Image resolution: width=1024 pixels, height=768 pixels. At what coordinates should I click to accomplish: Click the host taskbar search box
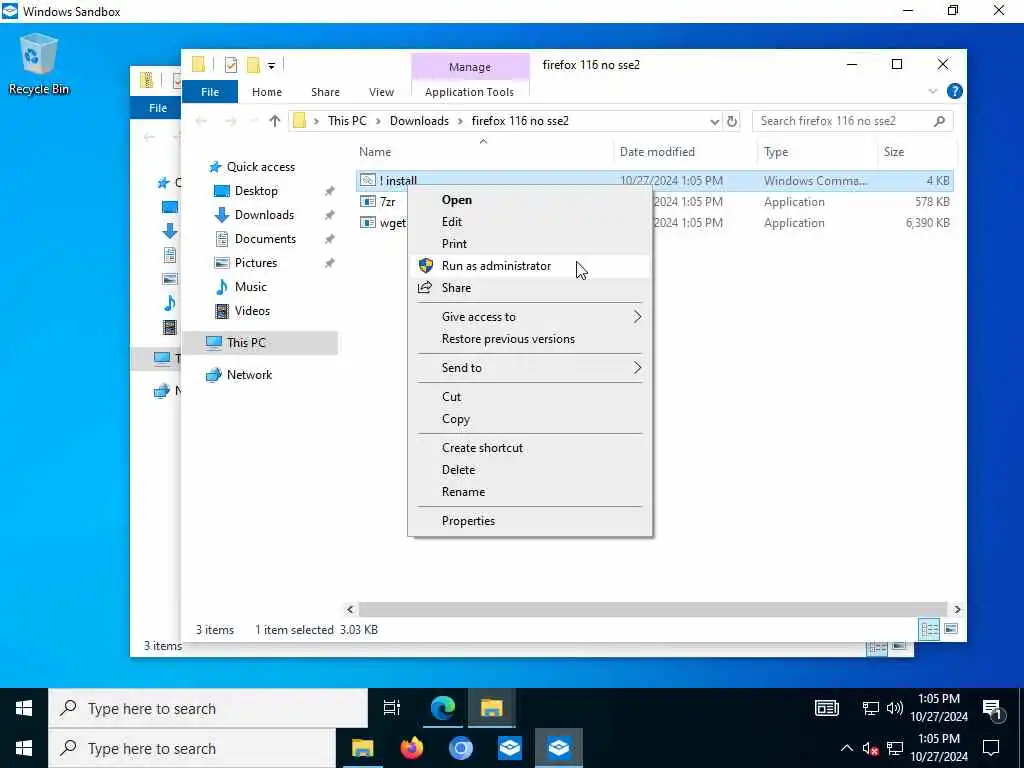pyautogui.click(x=192, y=748)
